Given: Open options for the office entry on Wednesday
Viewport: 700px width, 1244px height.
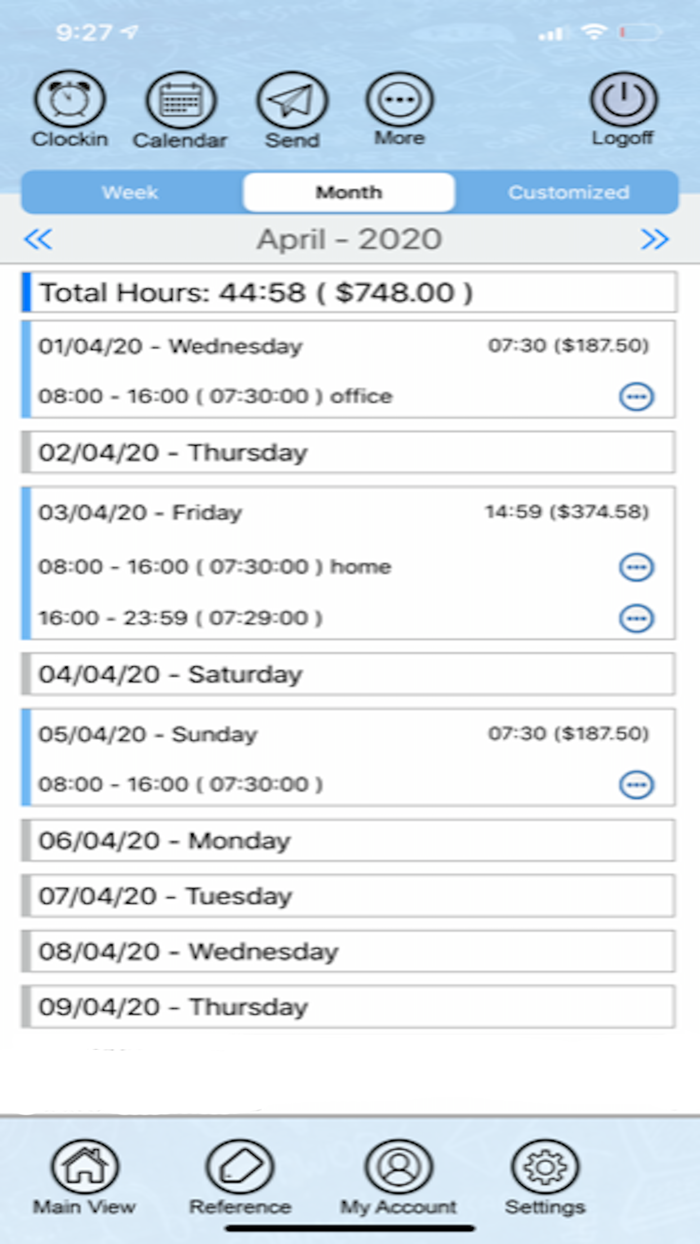Looking at the screenshot, I should click(x=638, y=396).
